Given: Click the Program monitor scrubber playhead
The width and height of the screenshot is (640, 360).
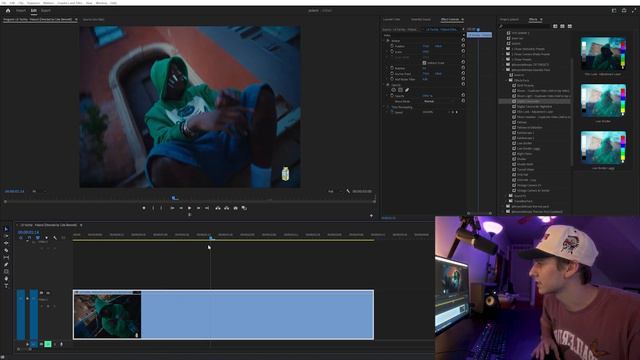Looking at the screenshot, I should pos(174,198).
